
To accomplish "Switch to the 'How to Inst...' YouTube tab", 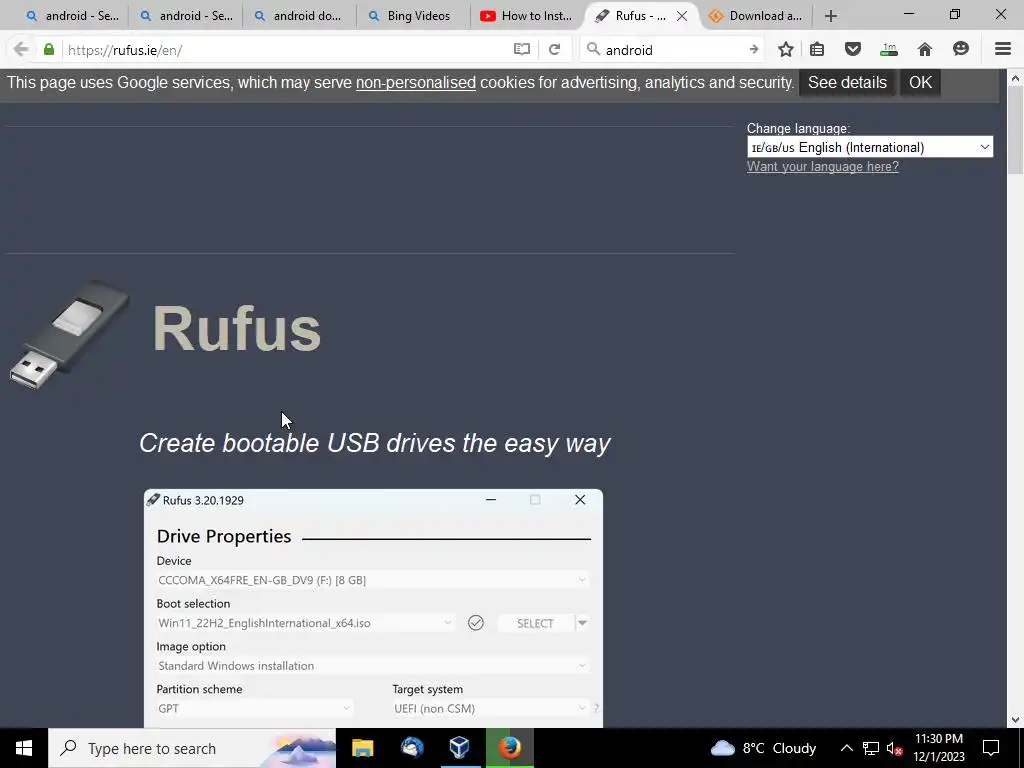I will click(x=526, y=16).
